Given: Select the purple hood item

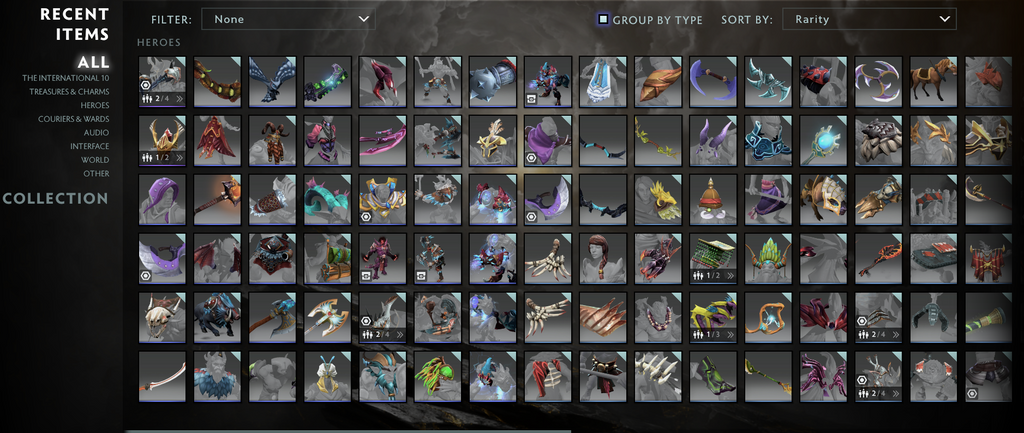Looking at the screenshot, I should [x=162, y=199].
